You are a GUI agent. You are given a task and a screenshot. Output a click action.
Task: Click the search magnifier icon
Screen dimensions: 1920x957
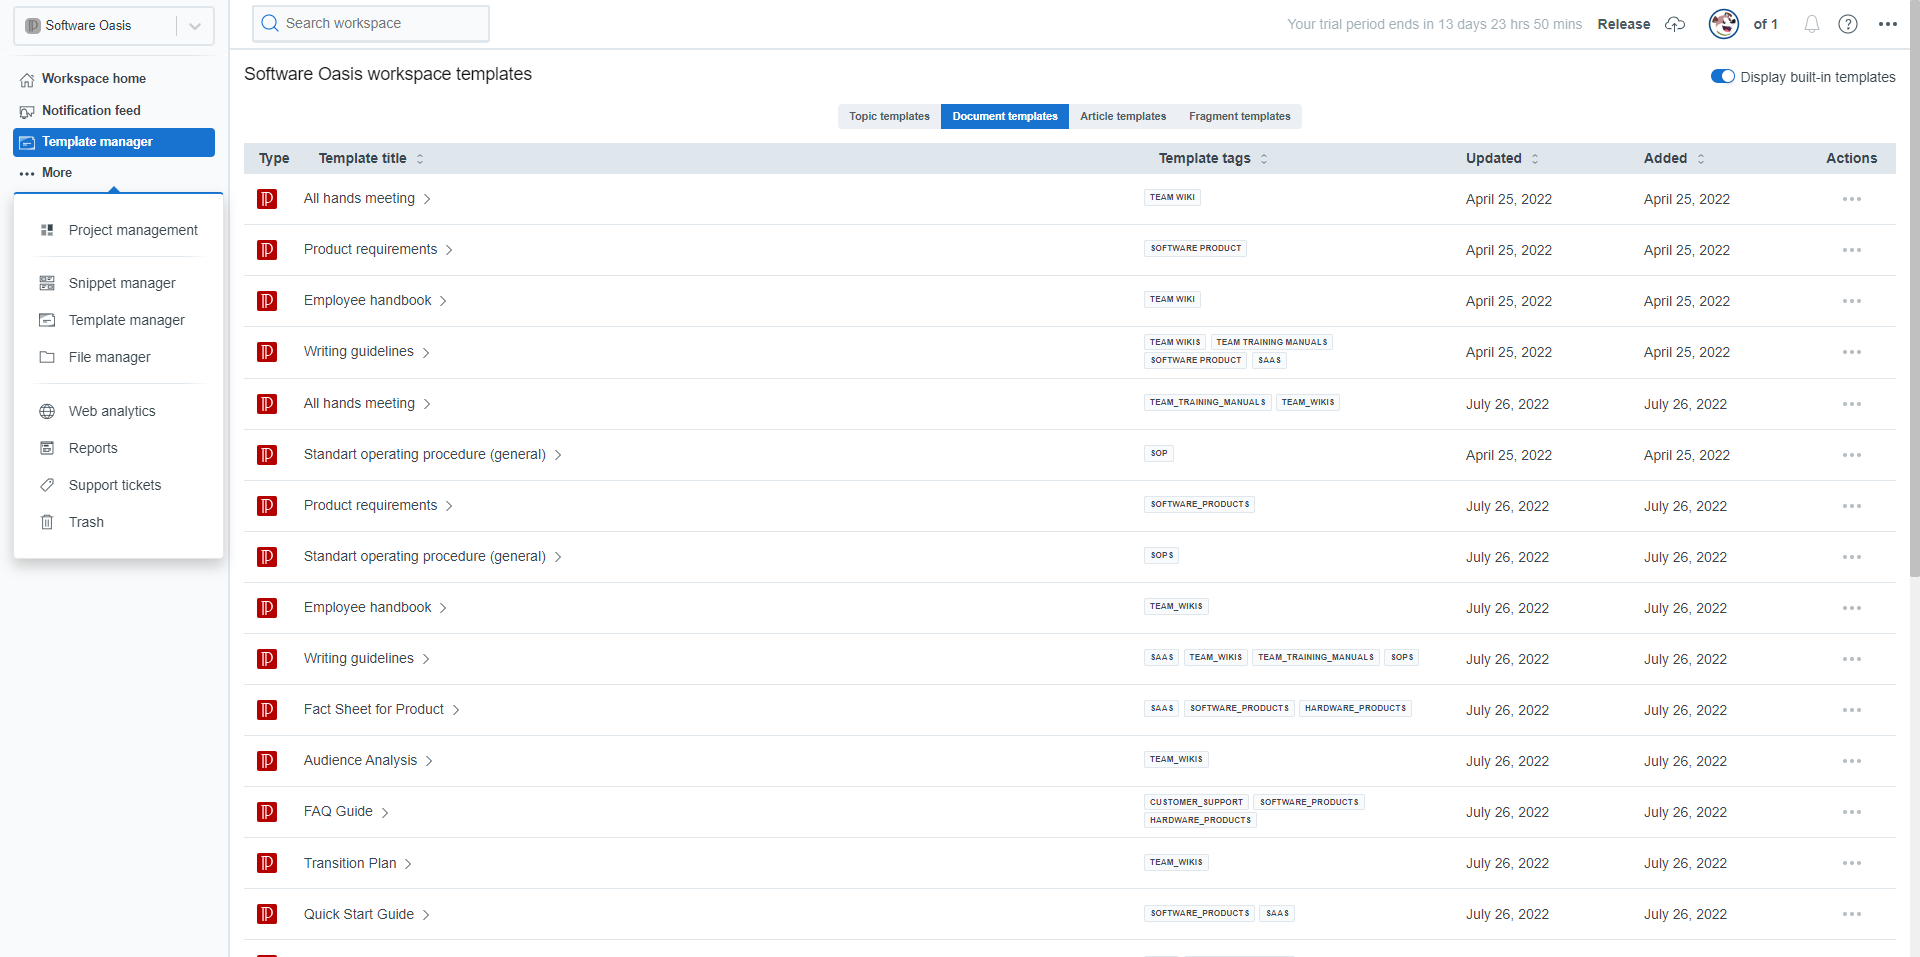click(270, 23)
